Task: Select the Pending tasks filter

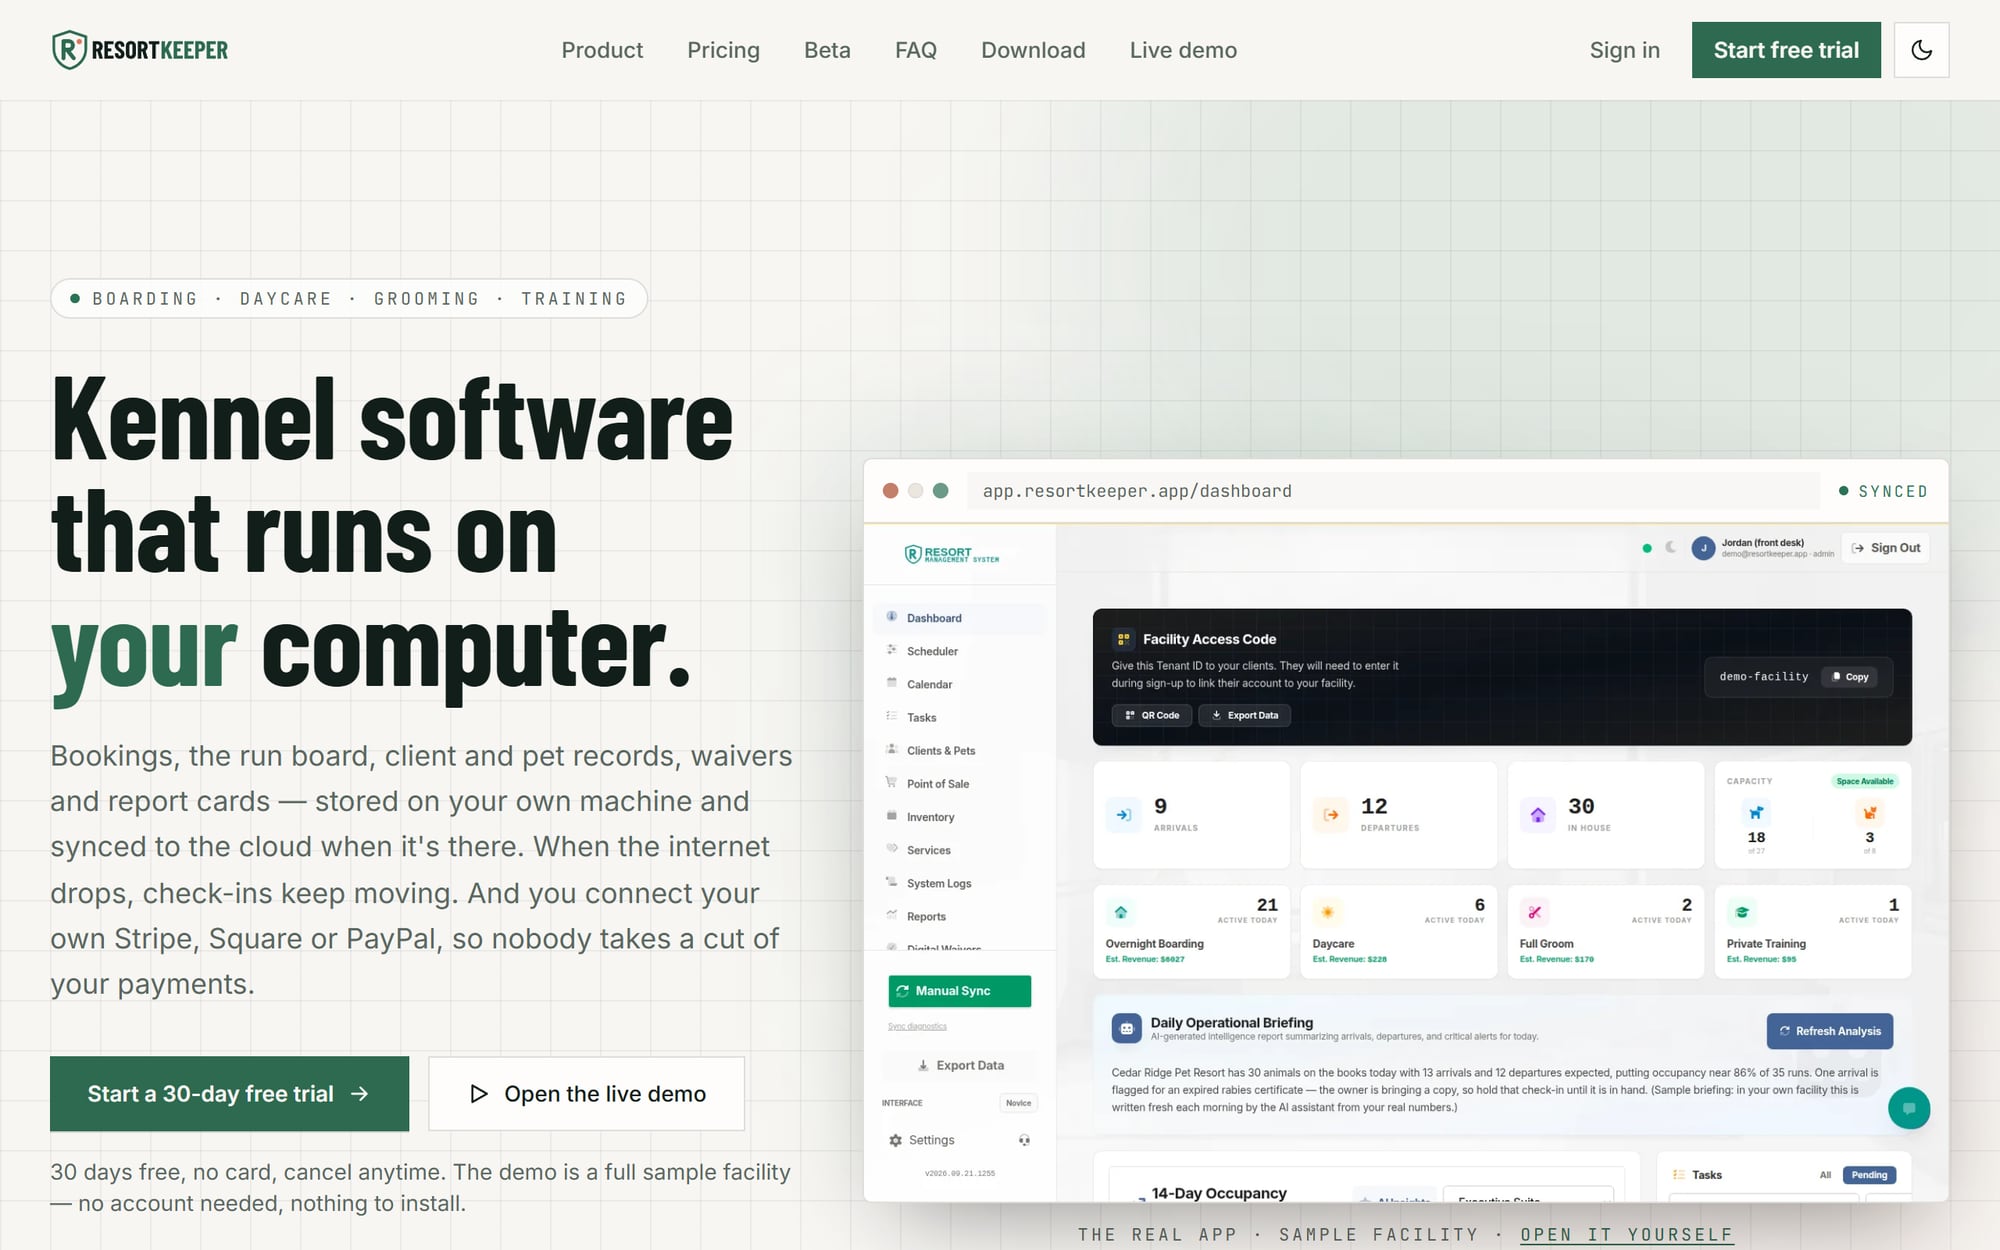Action: (1869, 1175)
